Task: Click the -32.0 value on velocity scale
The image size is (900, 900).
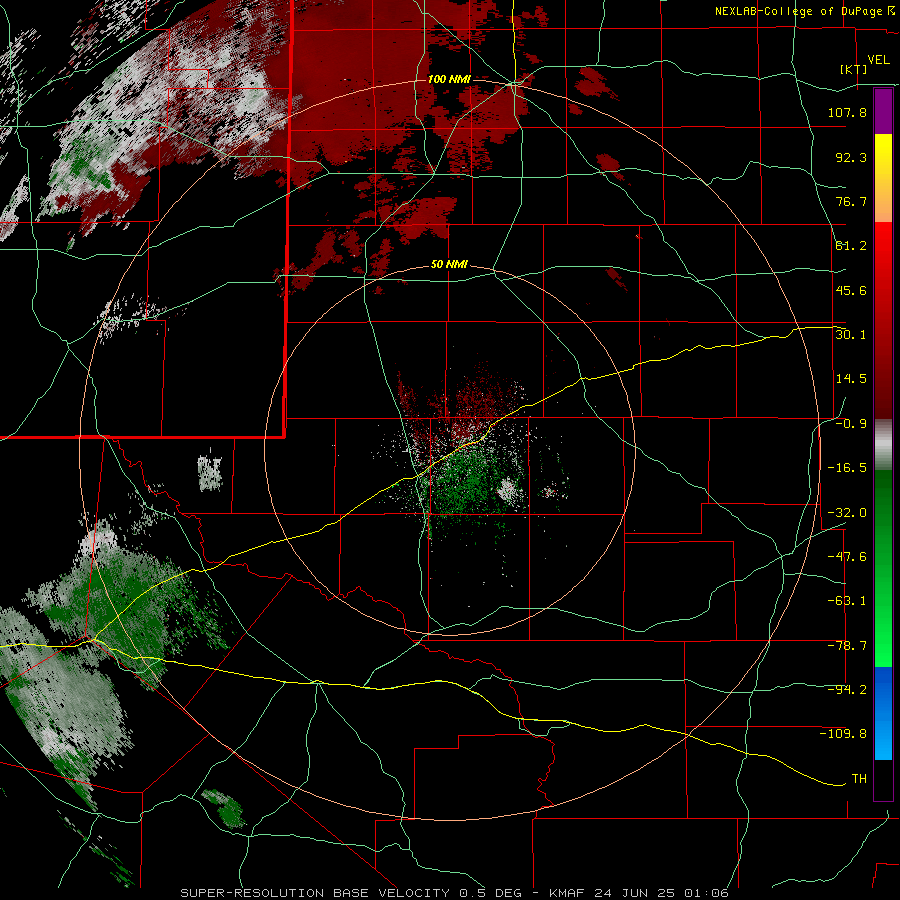Action: (x=847, y=513)
